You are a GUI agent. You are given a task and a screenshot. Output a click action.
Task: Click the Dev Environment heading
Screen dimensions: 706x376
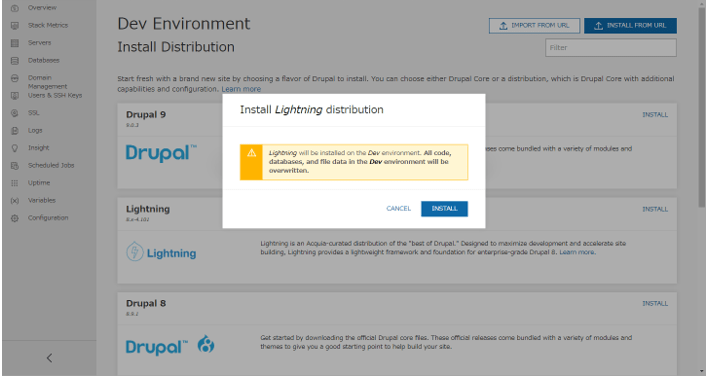coord(184,23)
